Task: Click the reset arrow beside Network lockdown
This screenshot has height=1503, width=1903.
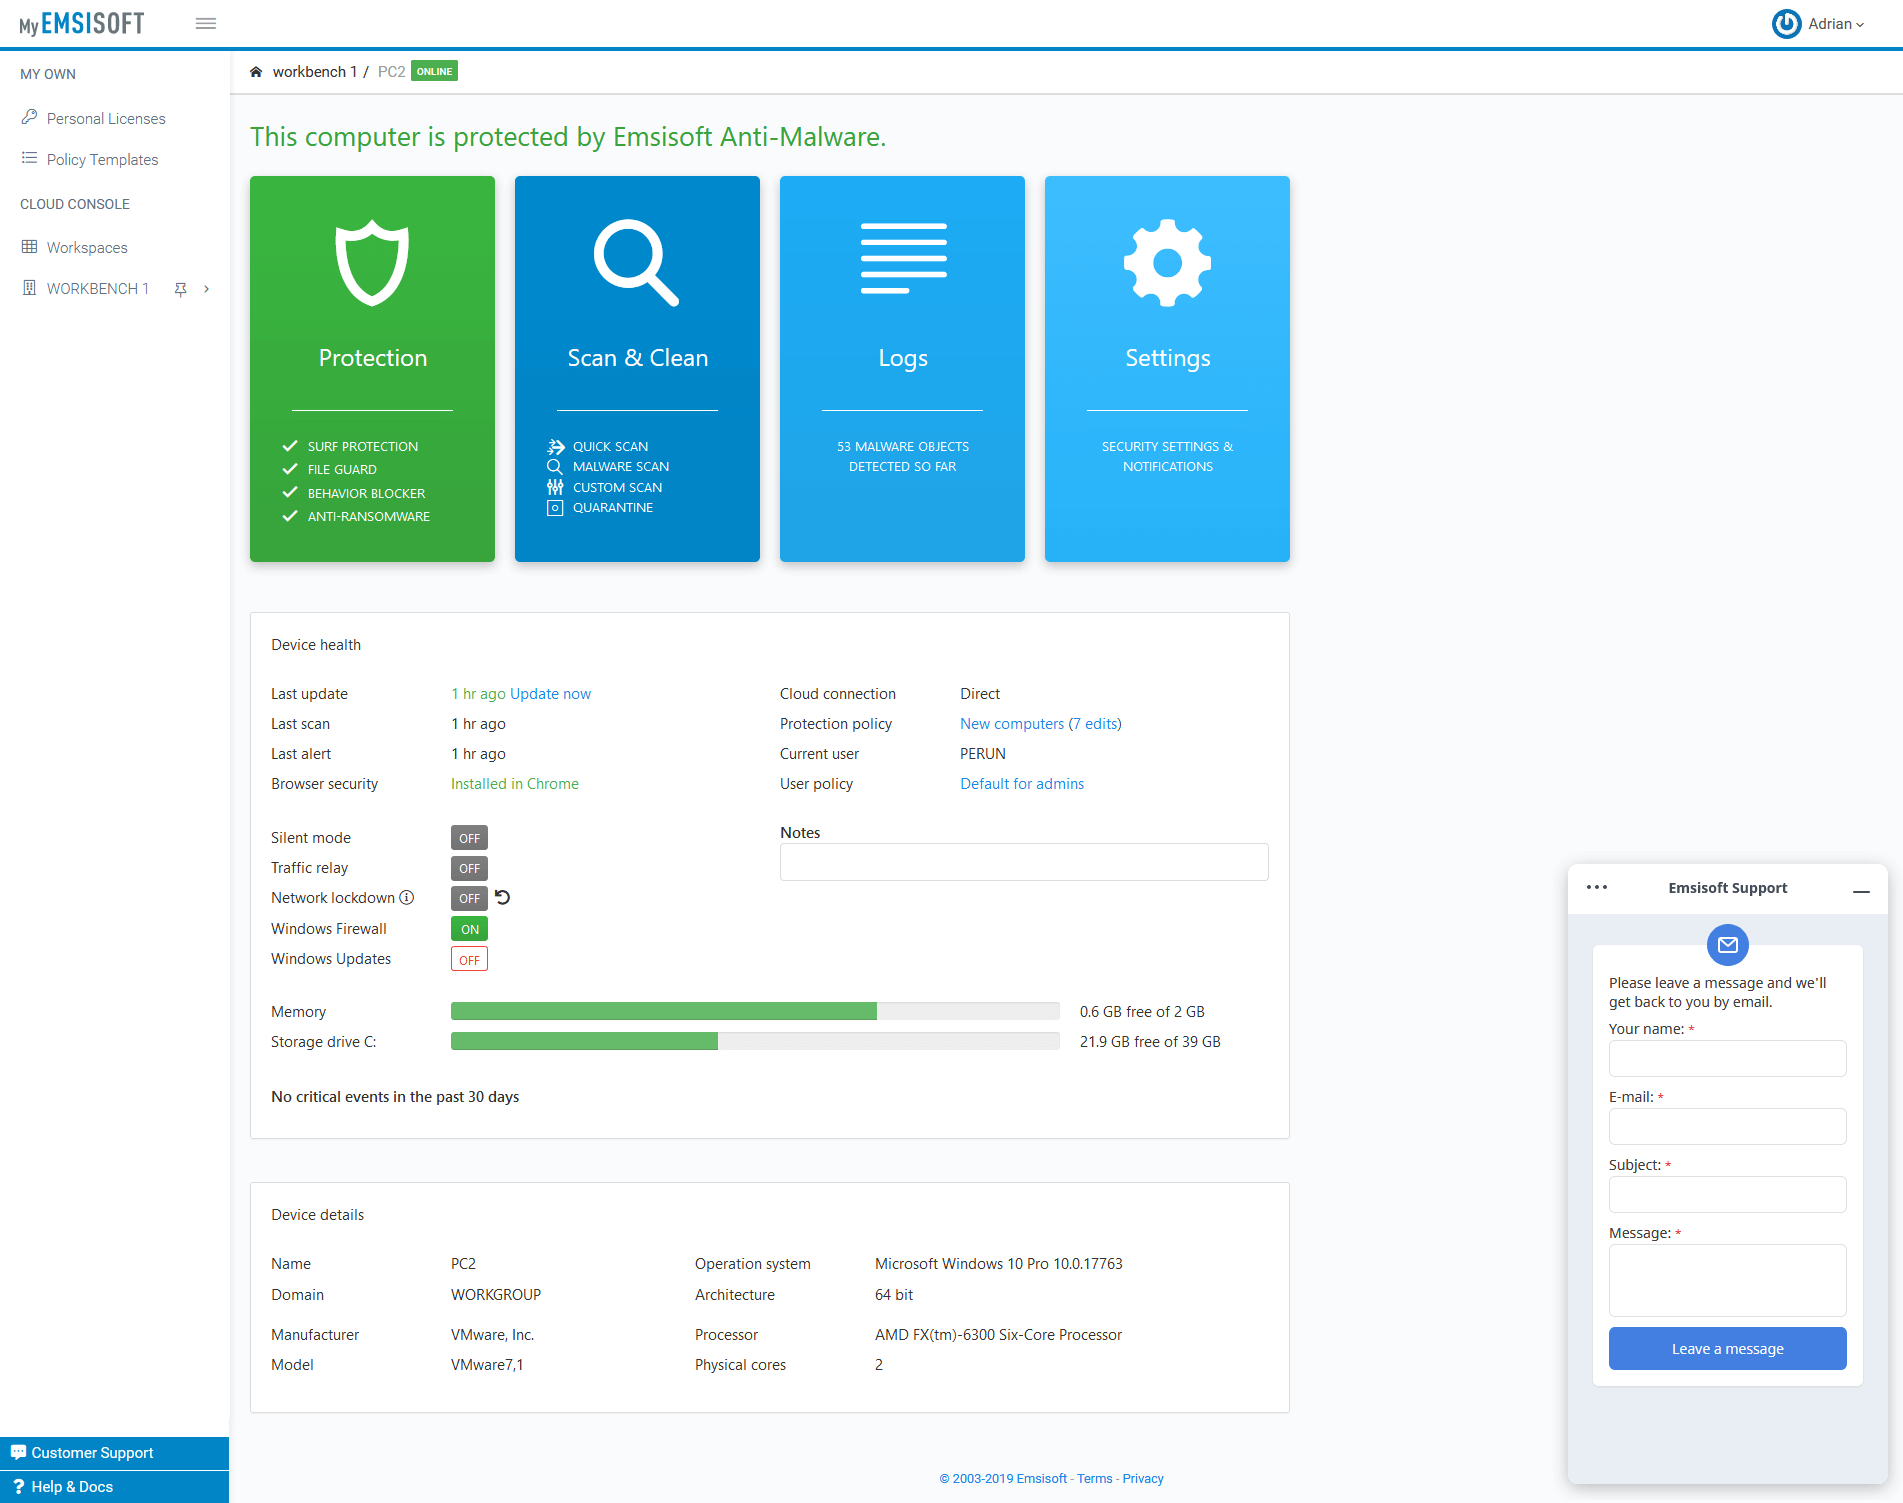Action: point(503,897)
